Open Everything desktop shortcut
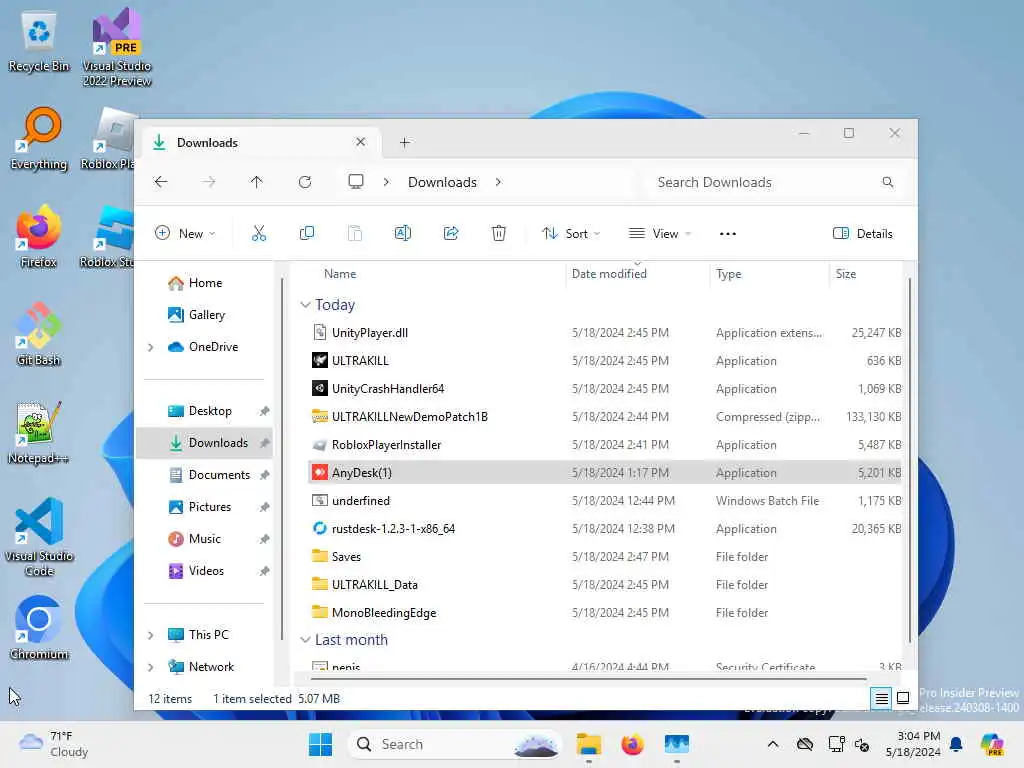Screen dimensions: 1024x768 (x=39, y=138)
